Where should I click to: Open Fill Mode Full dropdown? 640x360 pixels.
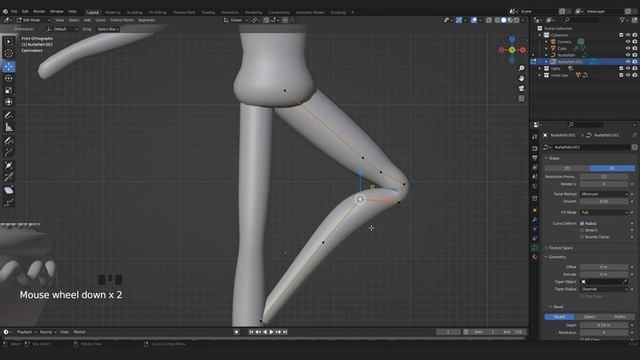click(604, 212)
